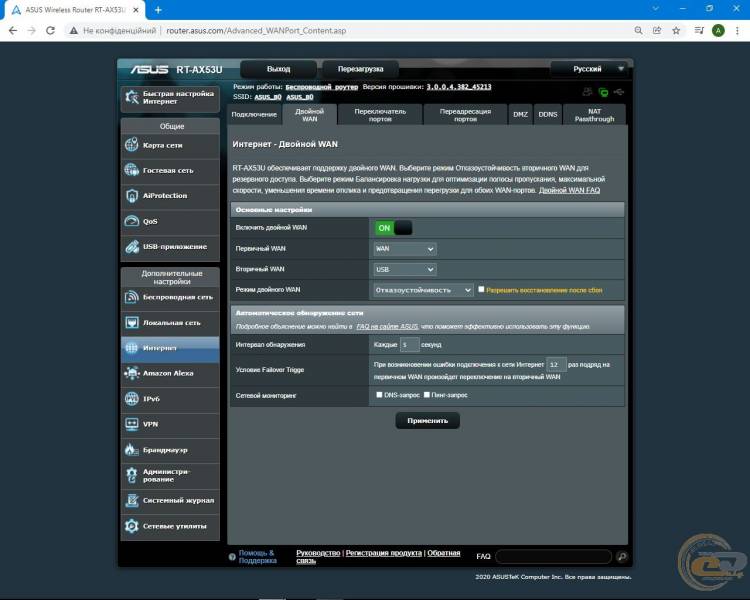Open Guest Network (Гостевая сеть) icon

tap(132, 170)
